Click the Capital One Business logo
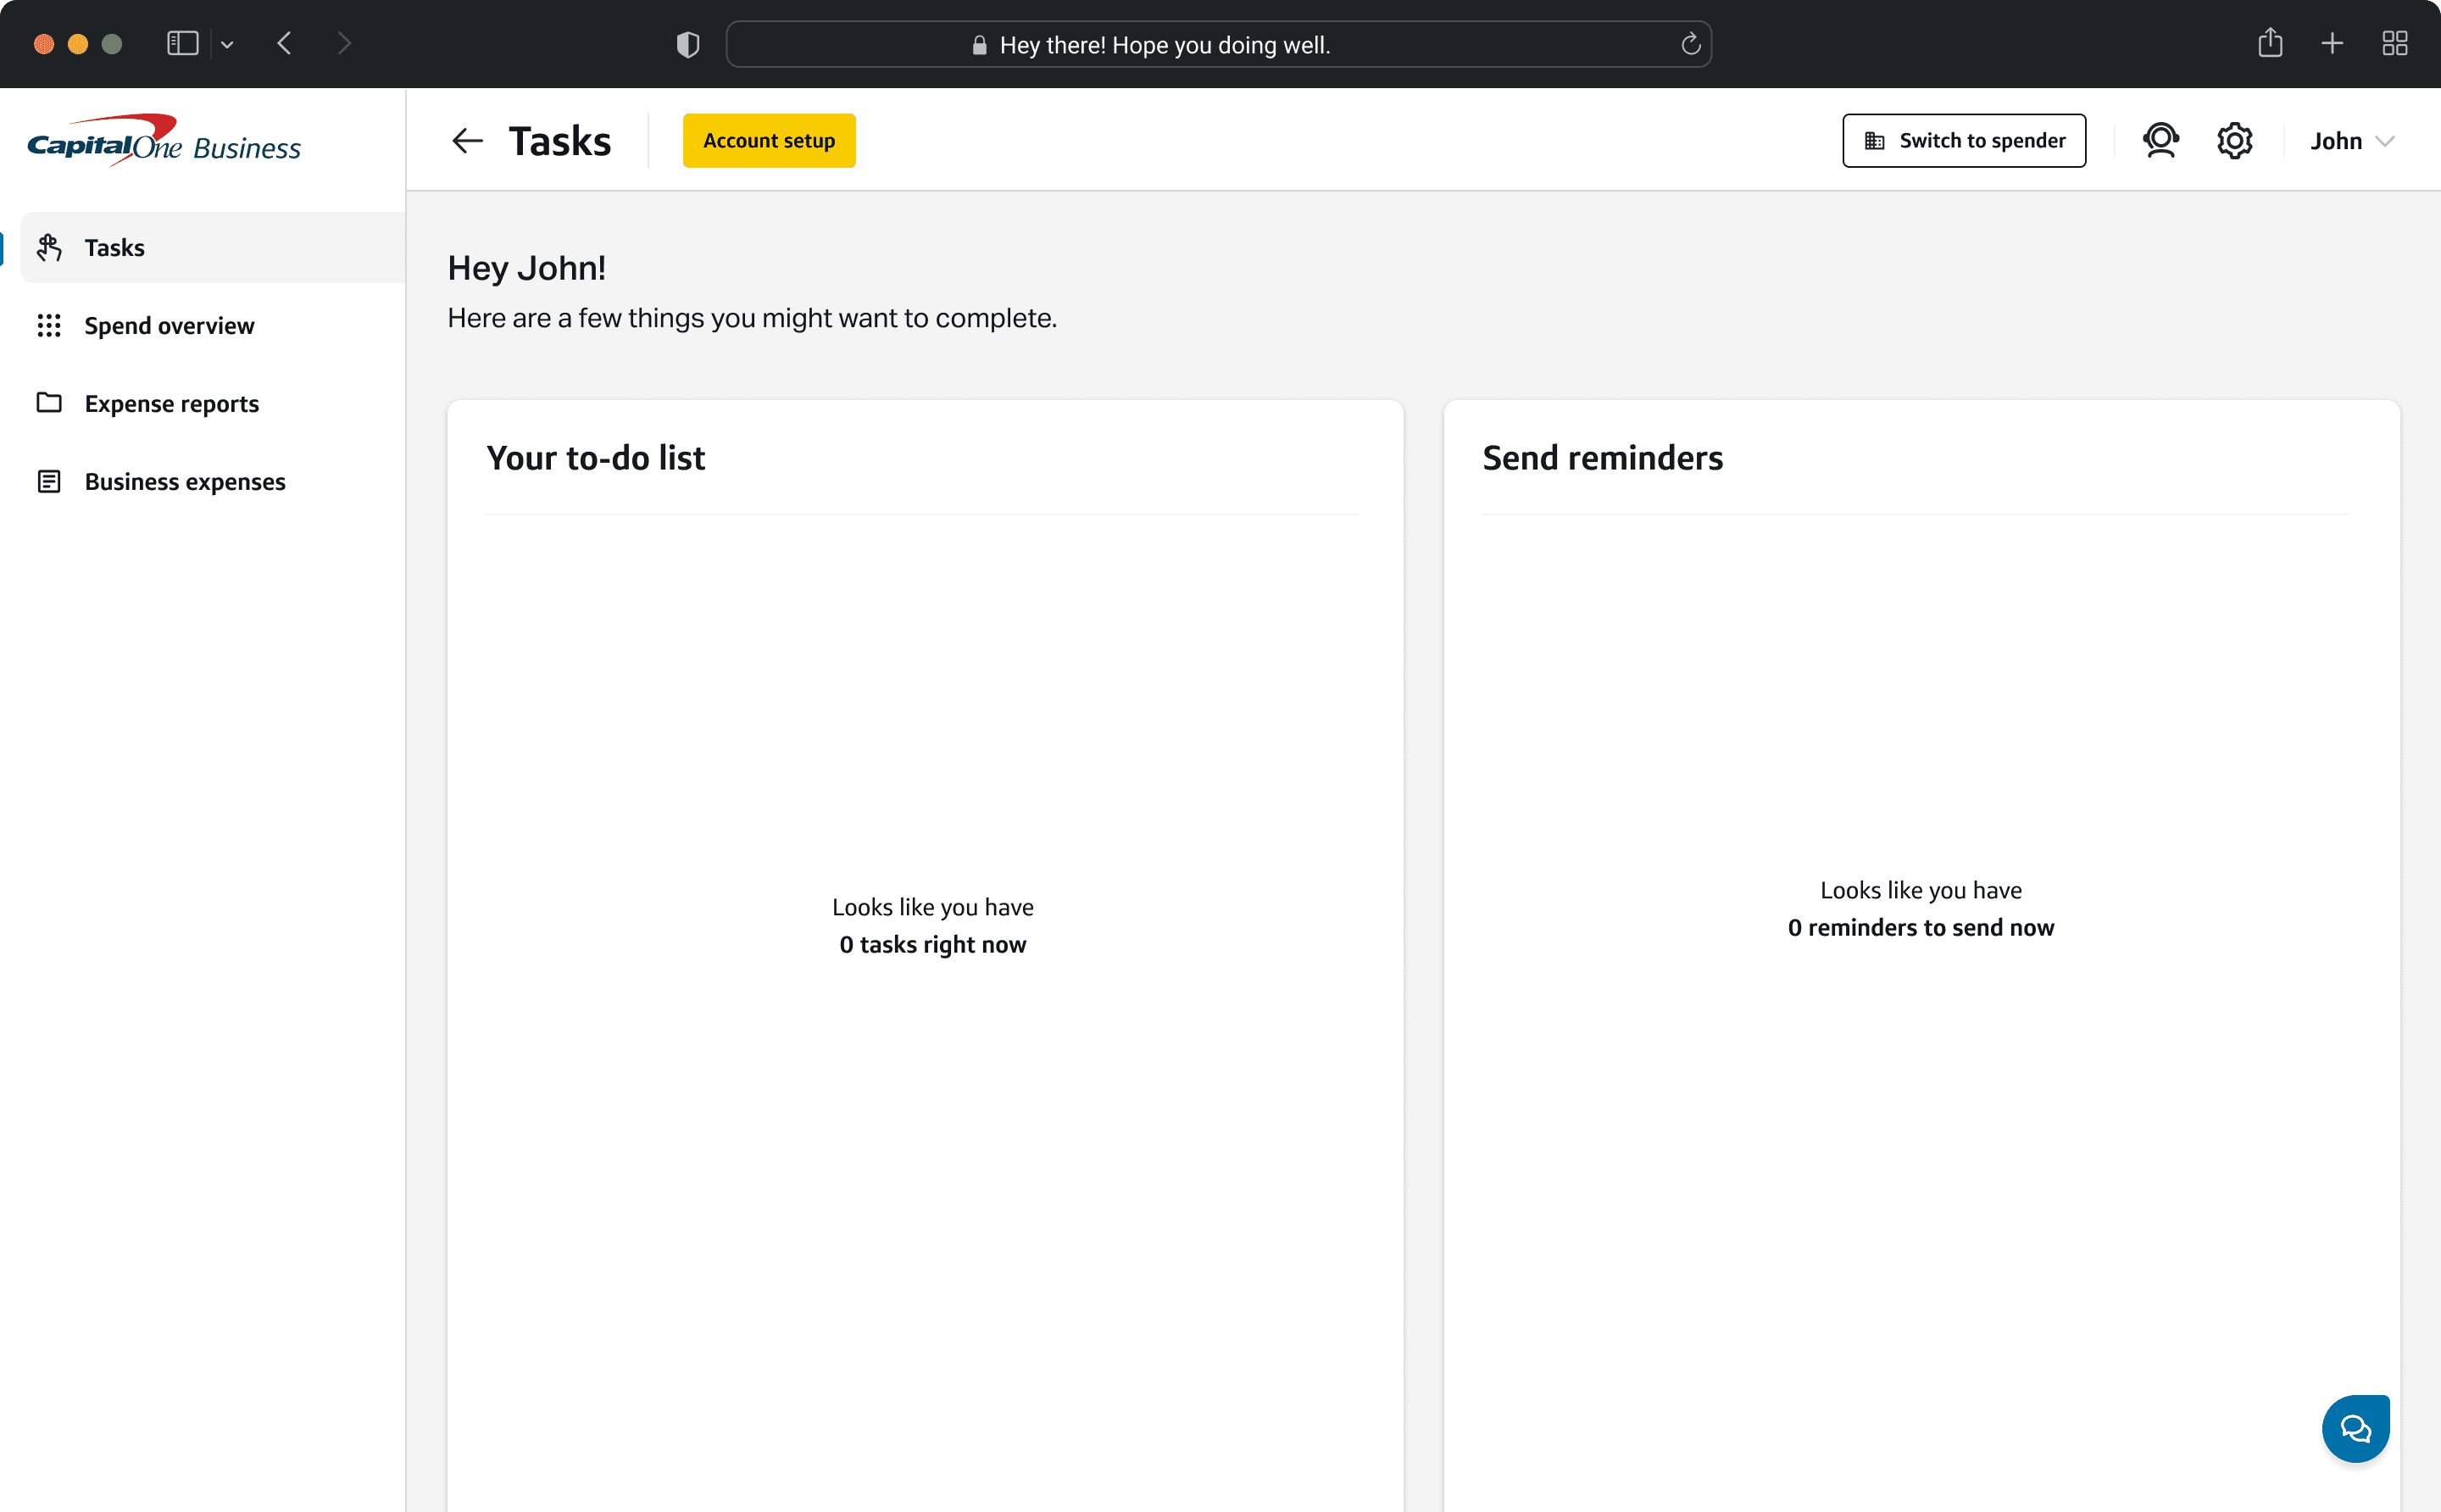This screenshot has height=1512, width=2441. coord(164,141)
